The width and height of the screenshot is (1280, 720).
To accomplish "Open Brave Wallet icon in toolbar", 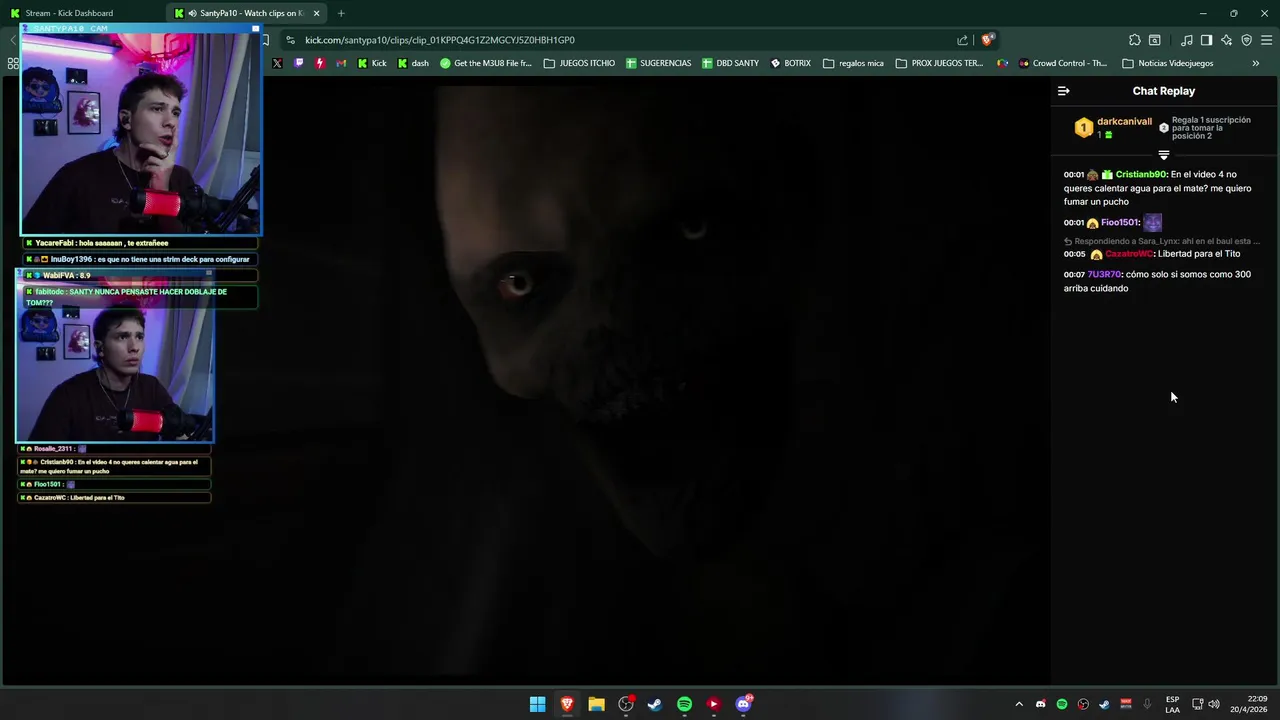I will pos(1154,40).
